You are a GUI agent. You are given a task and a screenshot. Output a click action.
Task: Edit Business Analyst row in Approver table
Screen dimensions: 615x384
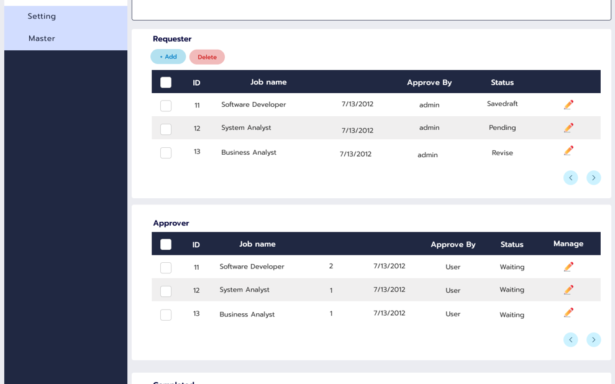568,313
